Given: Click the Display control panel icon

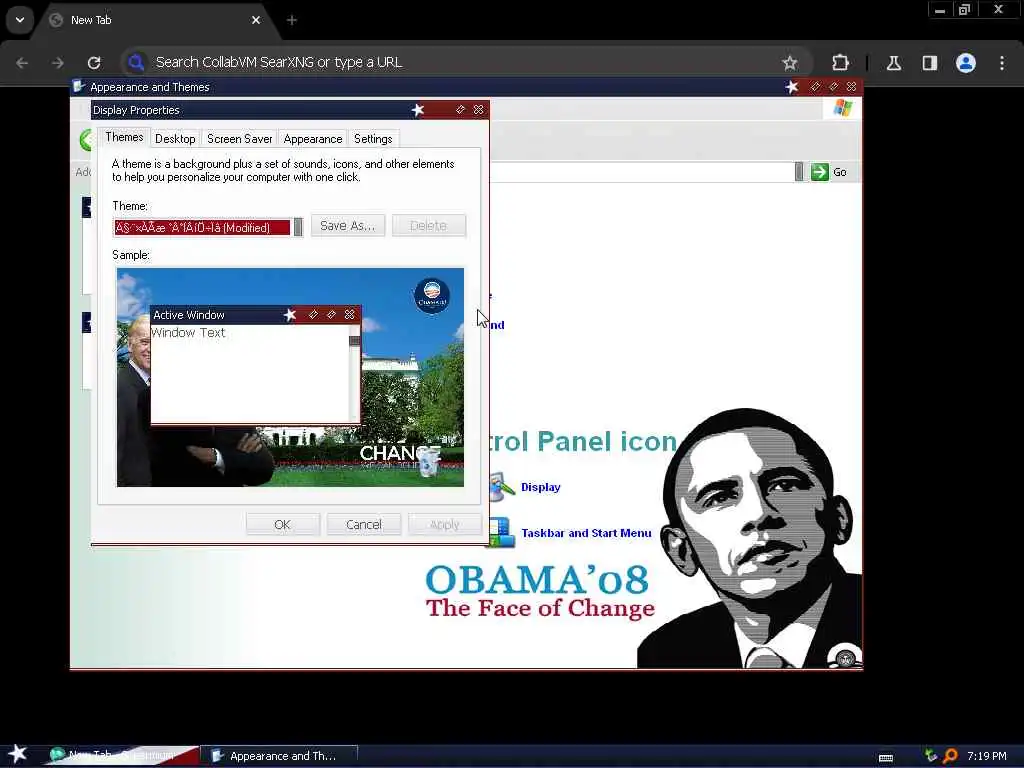Looking at the screenshot, I should tap(502, 487).
